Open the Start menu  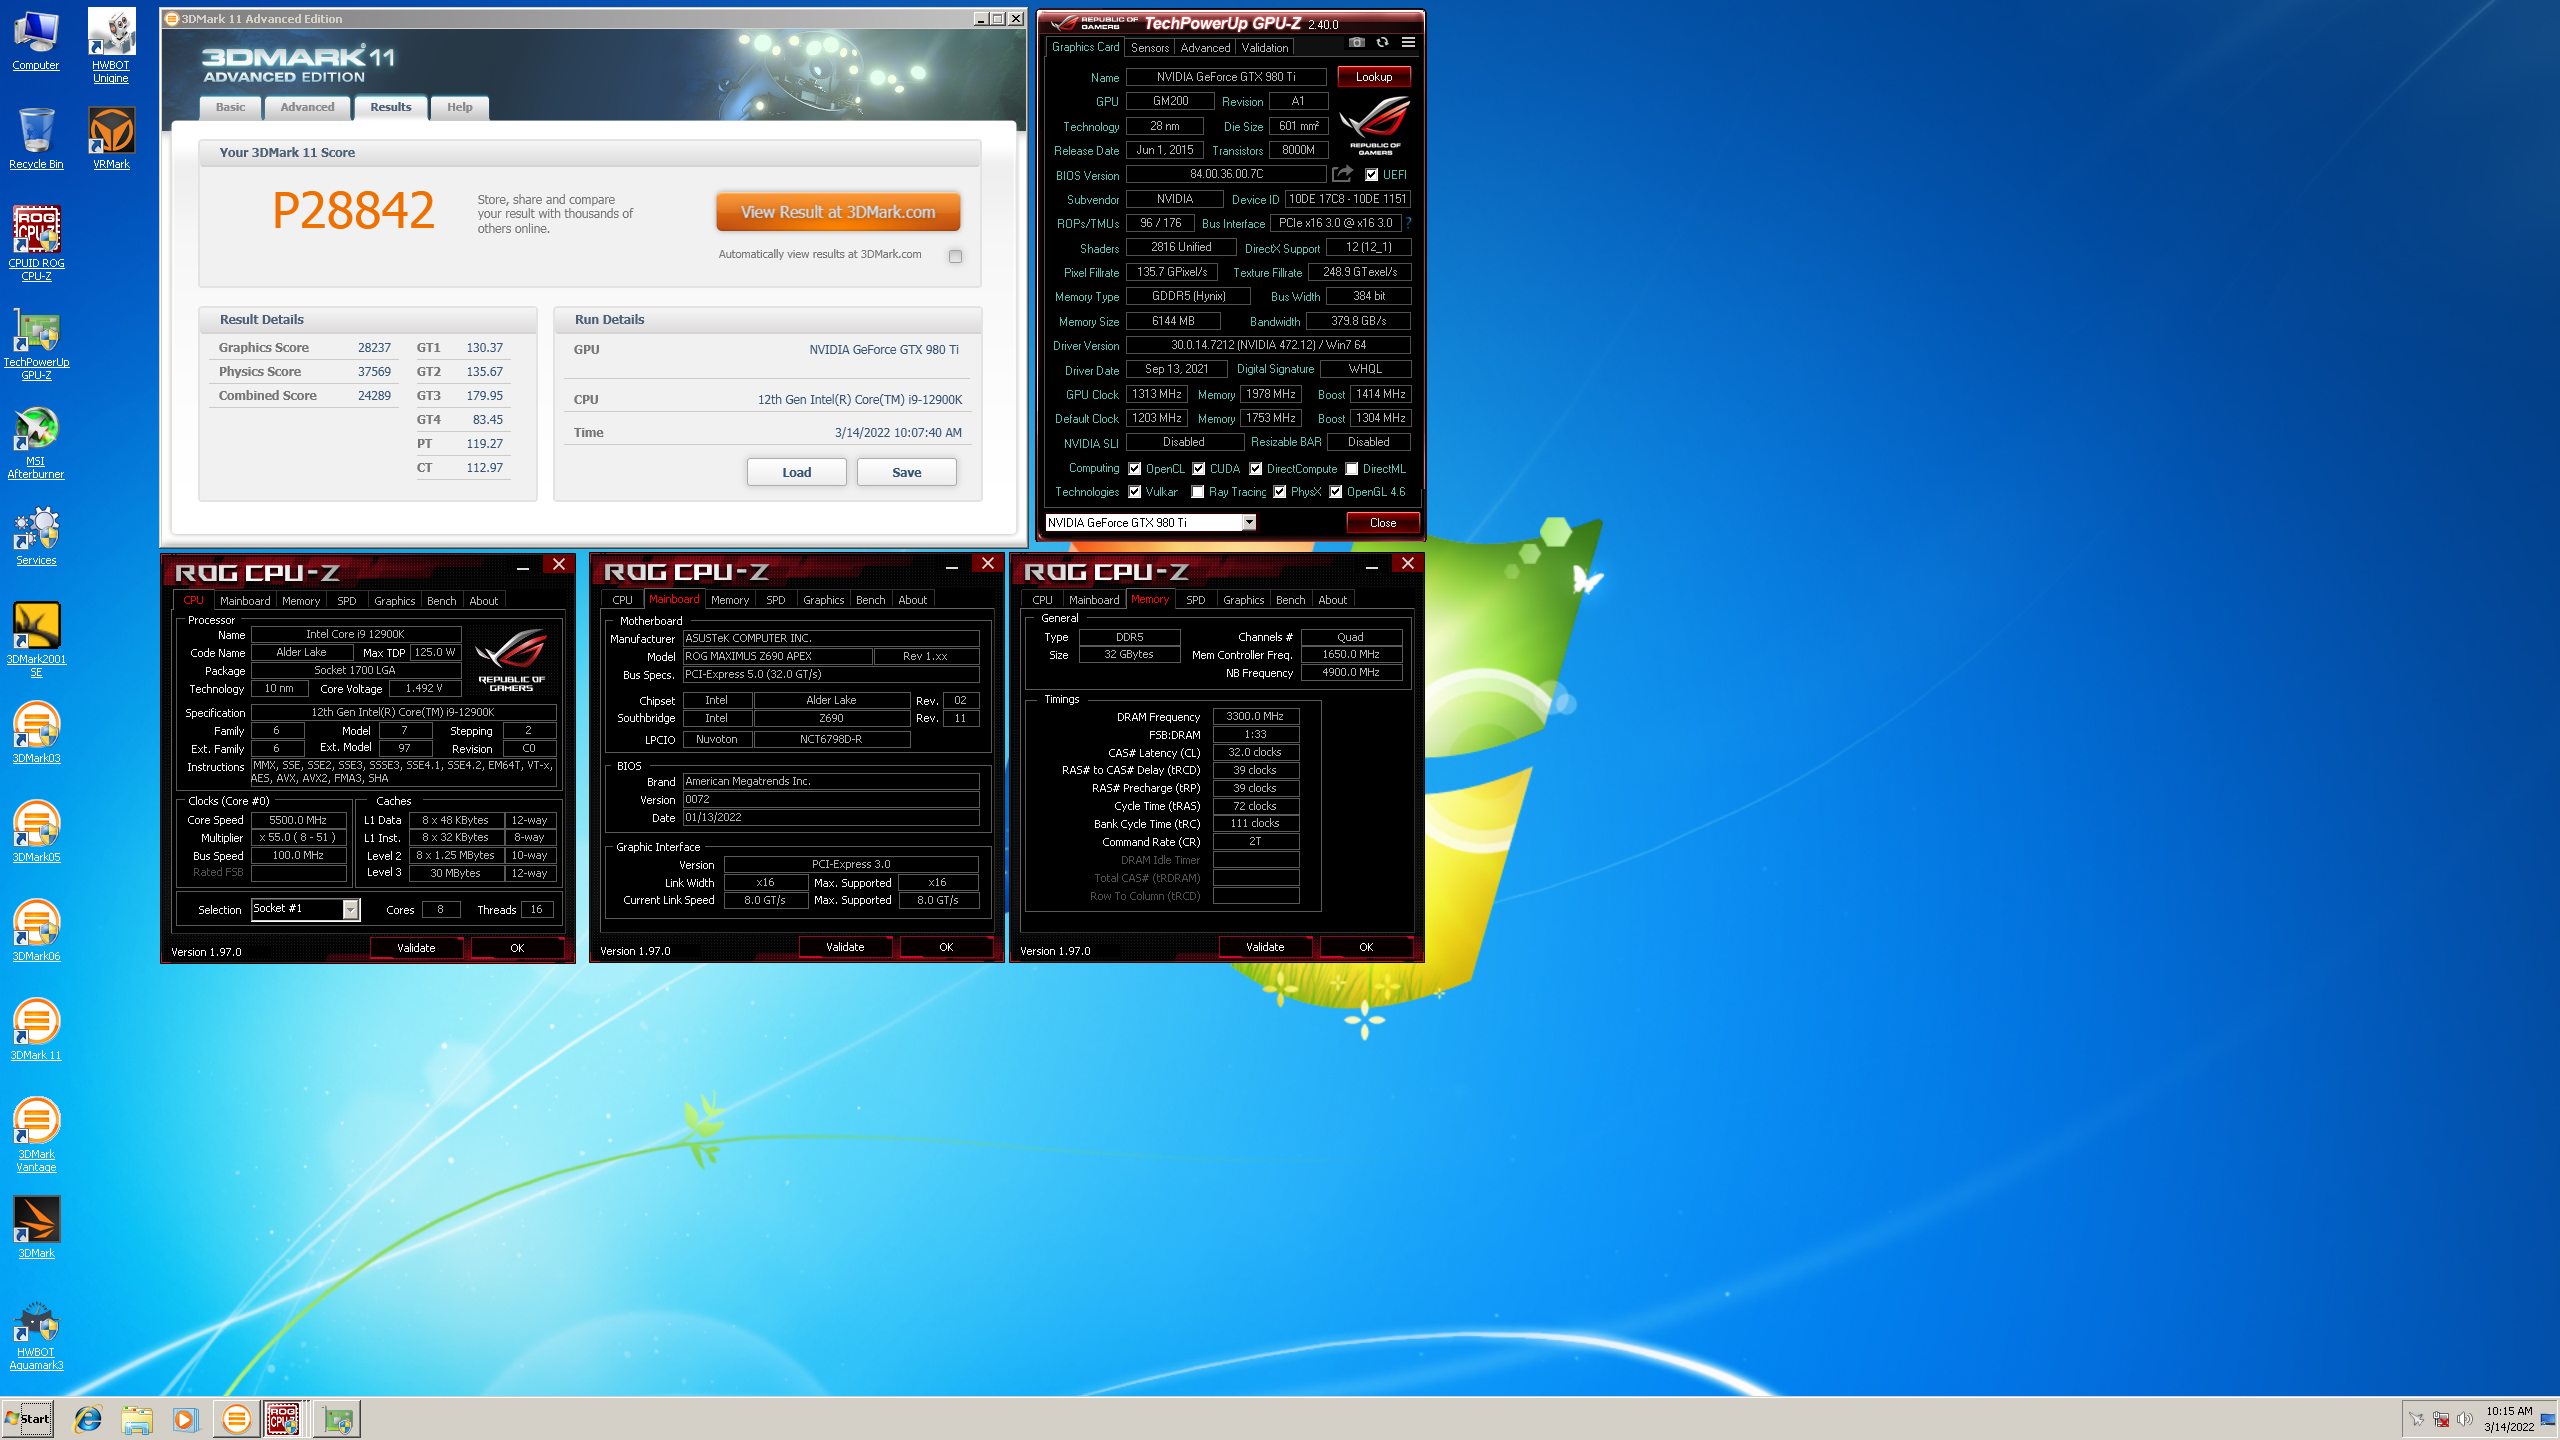coord(28,1418)
